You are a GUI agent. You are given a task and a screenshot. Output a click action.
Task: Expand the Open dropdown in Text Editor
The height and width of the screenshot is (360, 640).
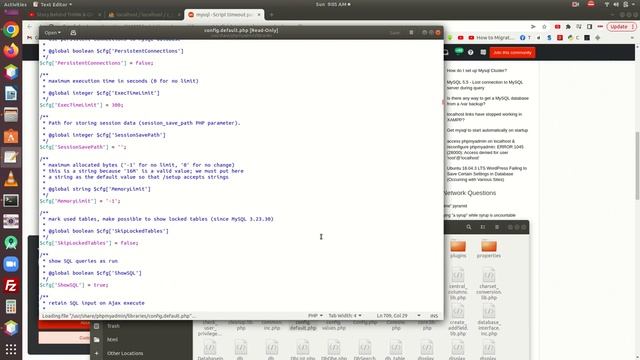(53, 32)
